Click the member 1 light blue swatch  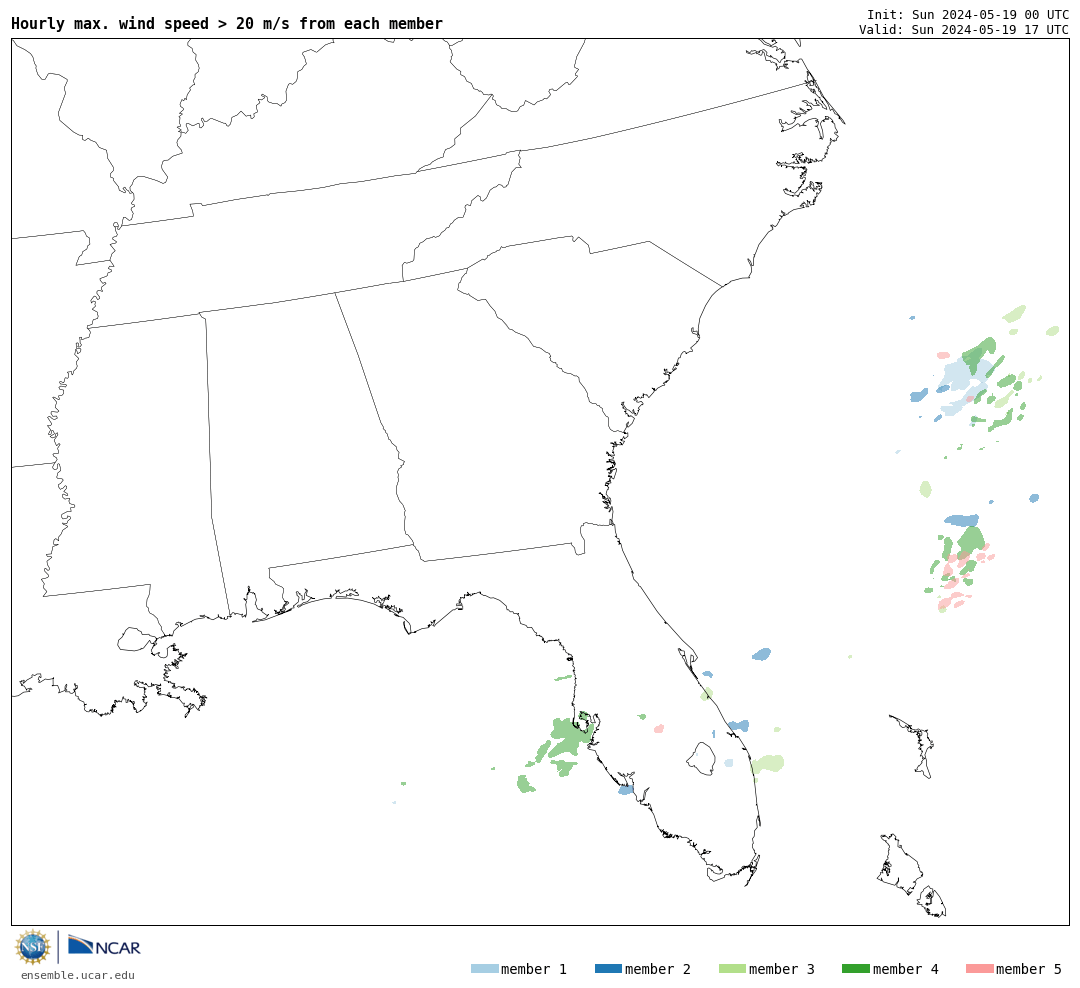click(484, 969)
